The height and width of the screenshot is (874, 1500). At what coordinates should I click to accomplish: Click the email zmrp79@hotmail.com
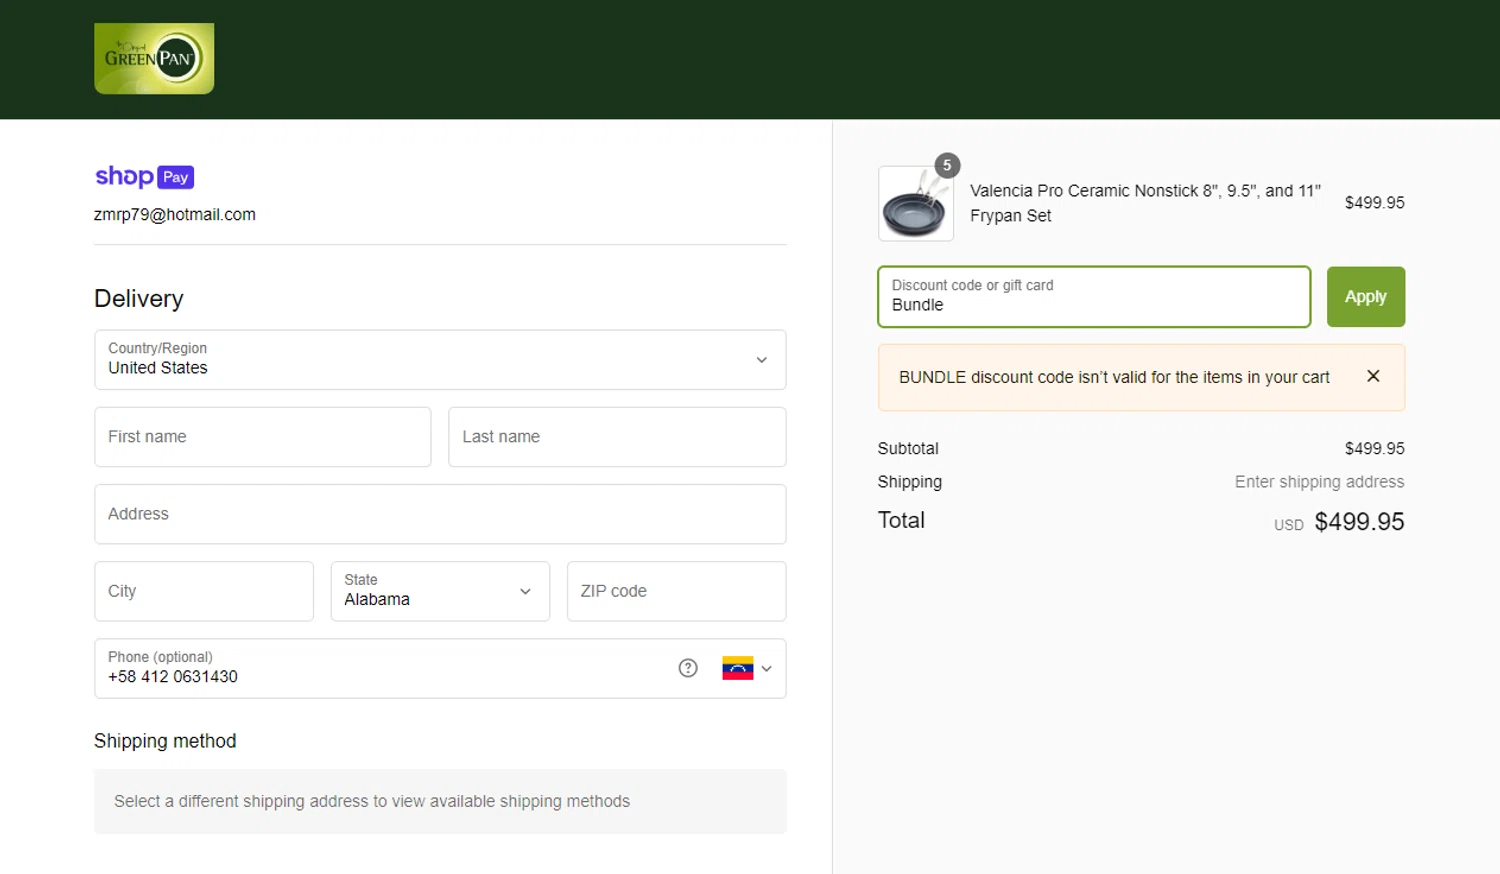pos(175,215)
